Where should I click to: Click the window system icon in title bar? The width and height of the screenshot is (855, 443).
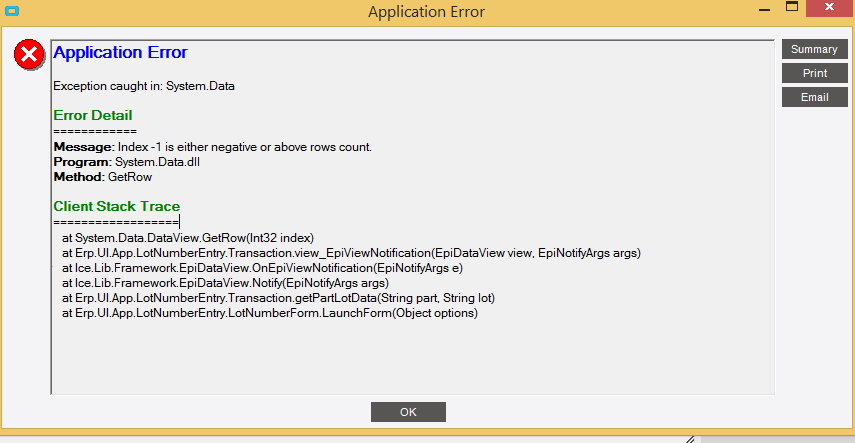point(11,11)
